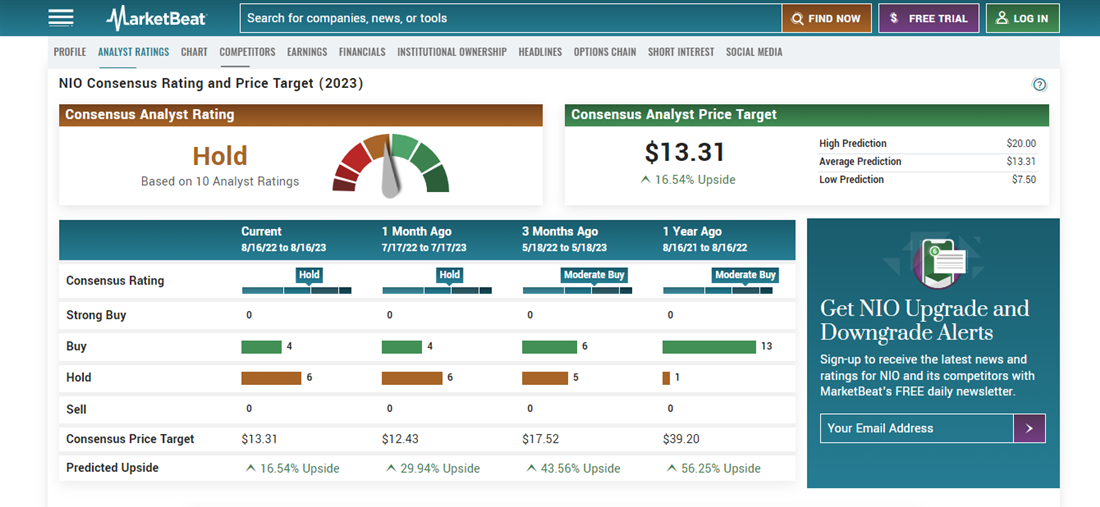Click the Find Now search button

tap(826, 18)
